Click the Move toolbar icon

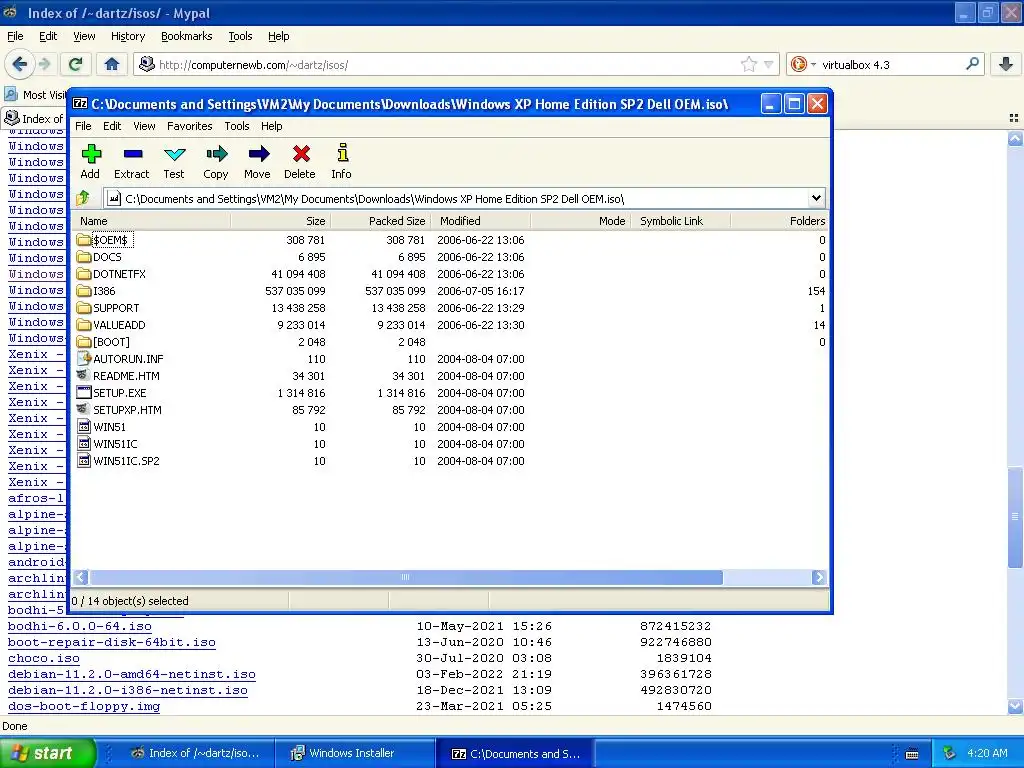tap(257, 161)
